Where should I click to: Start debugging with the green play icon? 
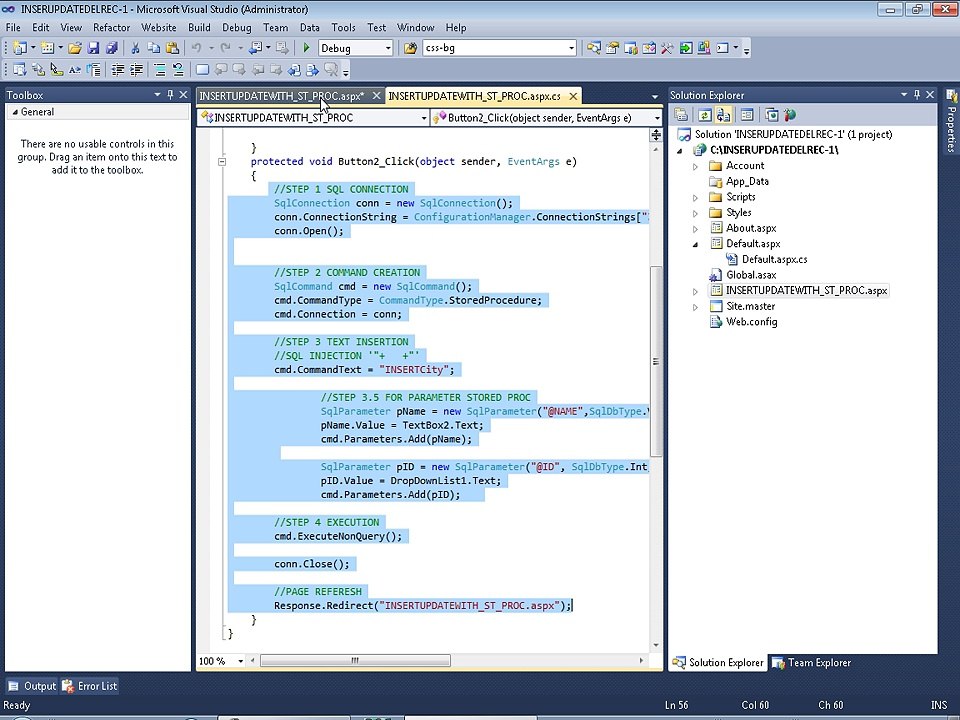click(307, 48)
